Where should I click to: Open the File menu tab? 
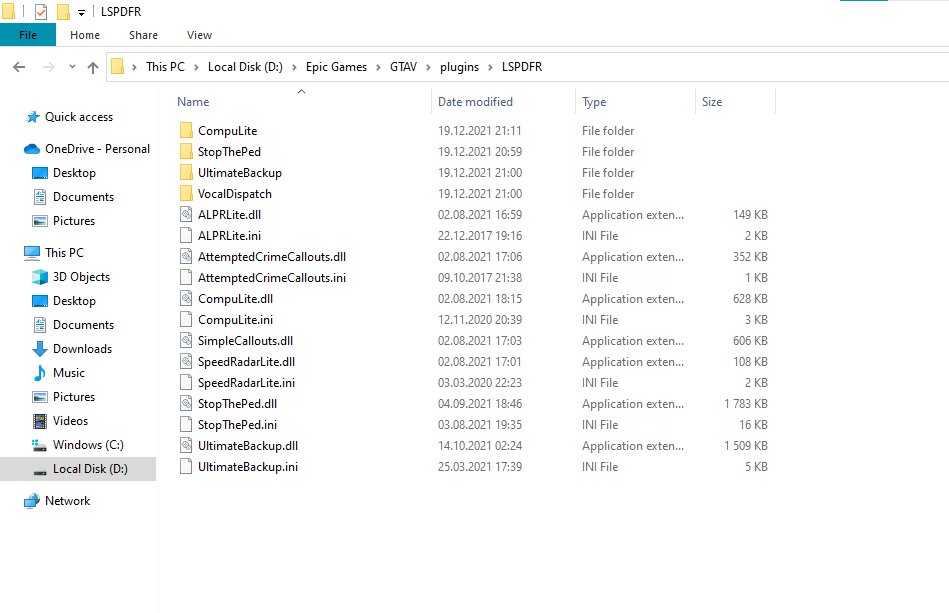pos(28,35)
